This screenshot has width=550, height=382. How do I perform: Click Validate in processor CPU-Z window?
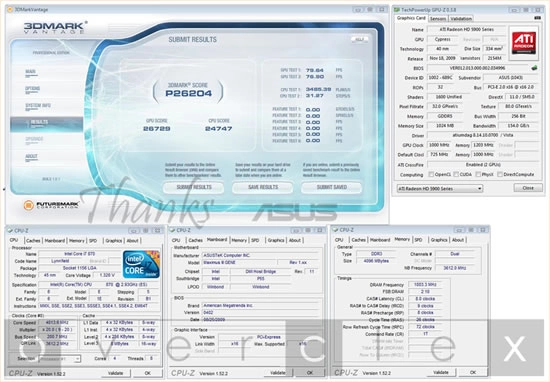click(115, 373)
